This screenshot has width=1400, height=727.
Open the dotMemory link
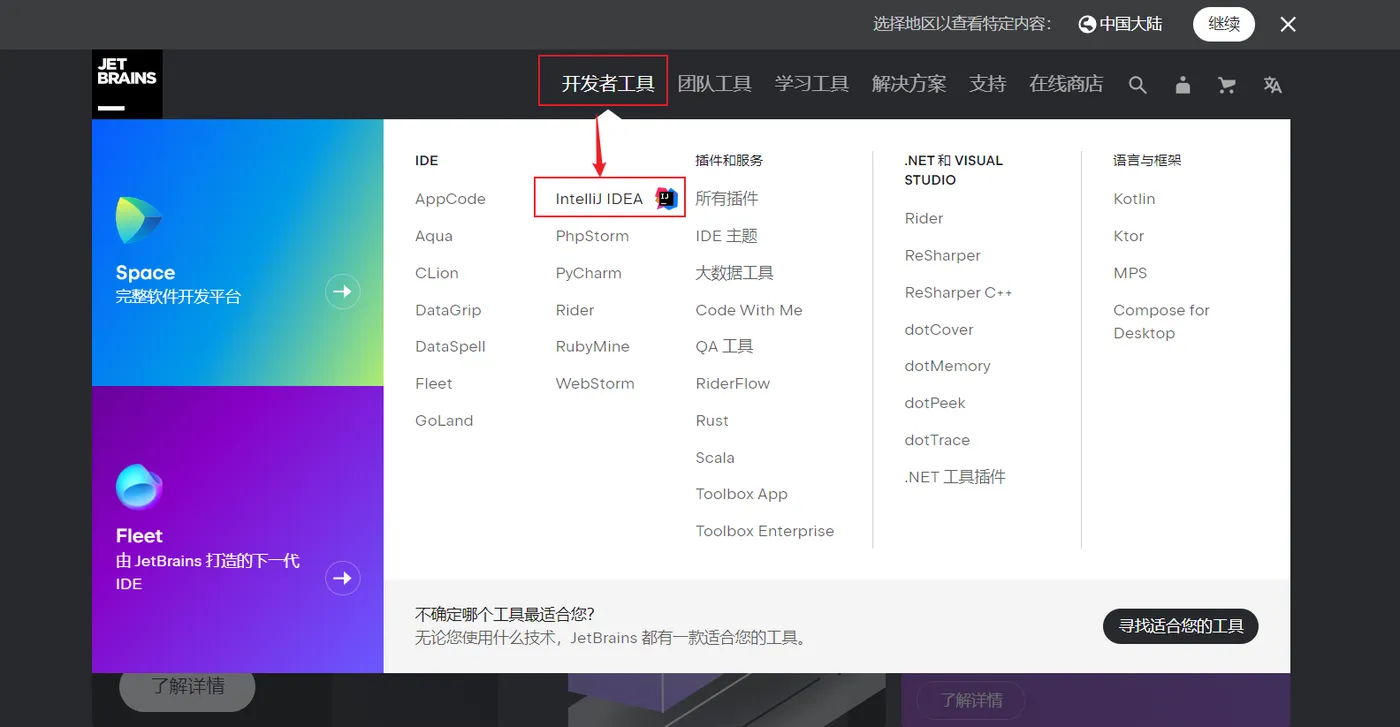[x=948, y=367]
